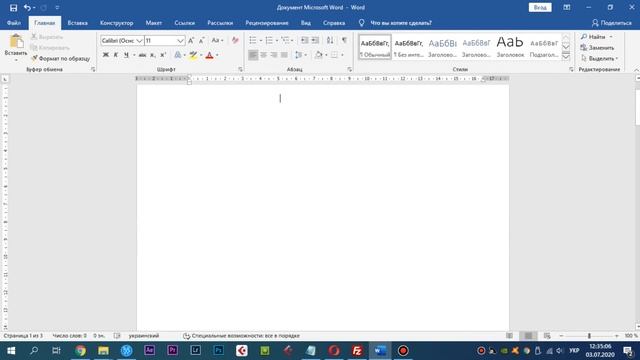This screenshot has width=640, height=360.
Task: Sort text alphabetically icon
Action: point(330,40)
